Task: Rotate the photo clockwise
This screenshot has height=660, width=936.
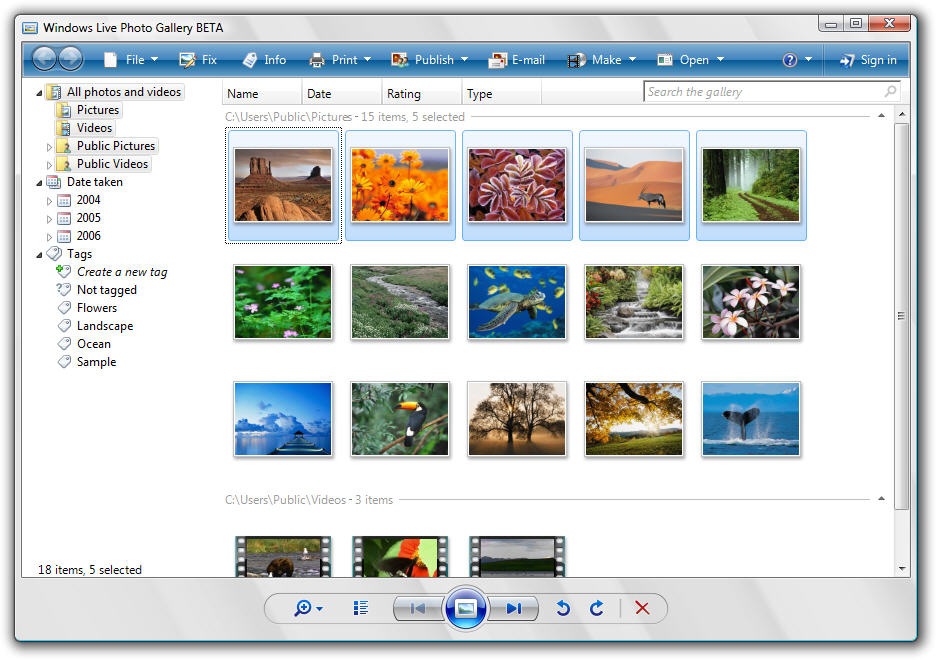Action: tap(597, 608)
